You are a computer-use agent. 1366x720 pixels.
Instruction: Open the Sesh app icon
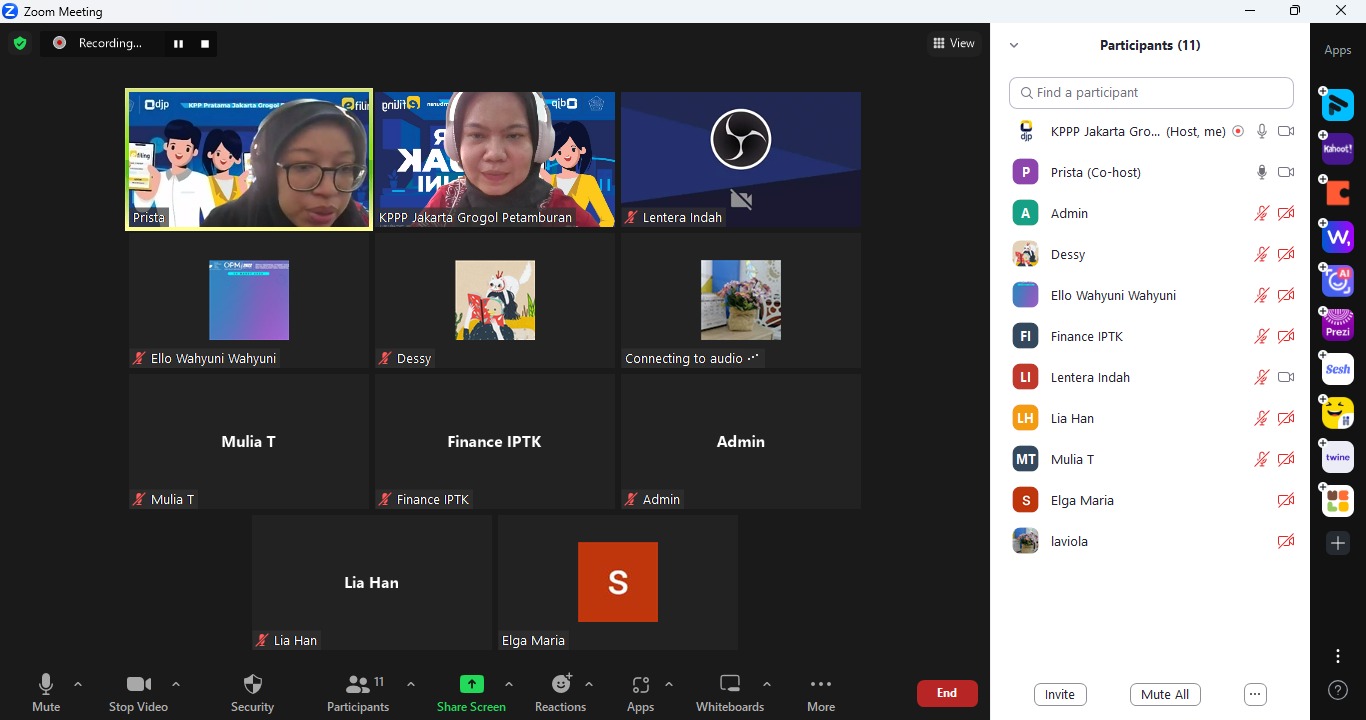(1338, 369)
